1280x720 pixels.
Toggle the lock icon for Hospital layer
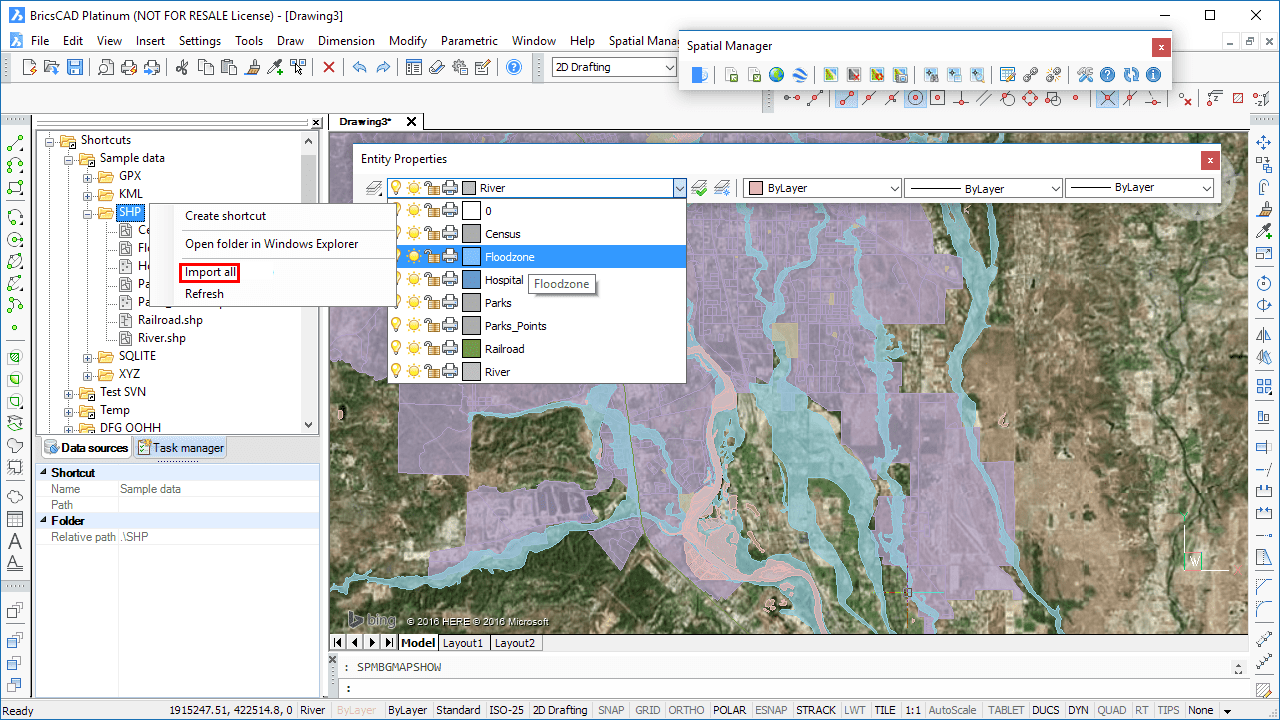pyautogui.click(x=432, y=279)
